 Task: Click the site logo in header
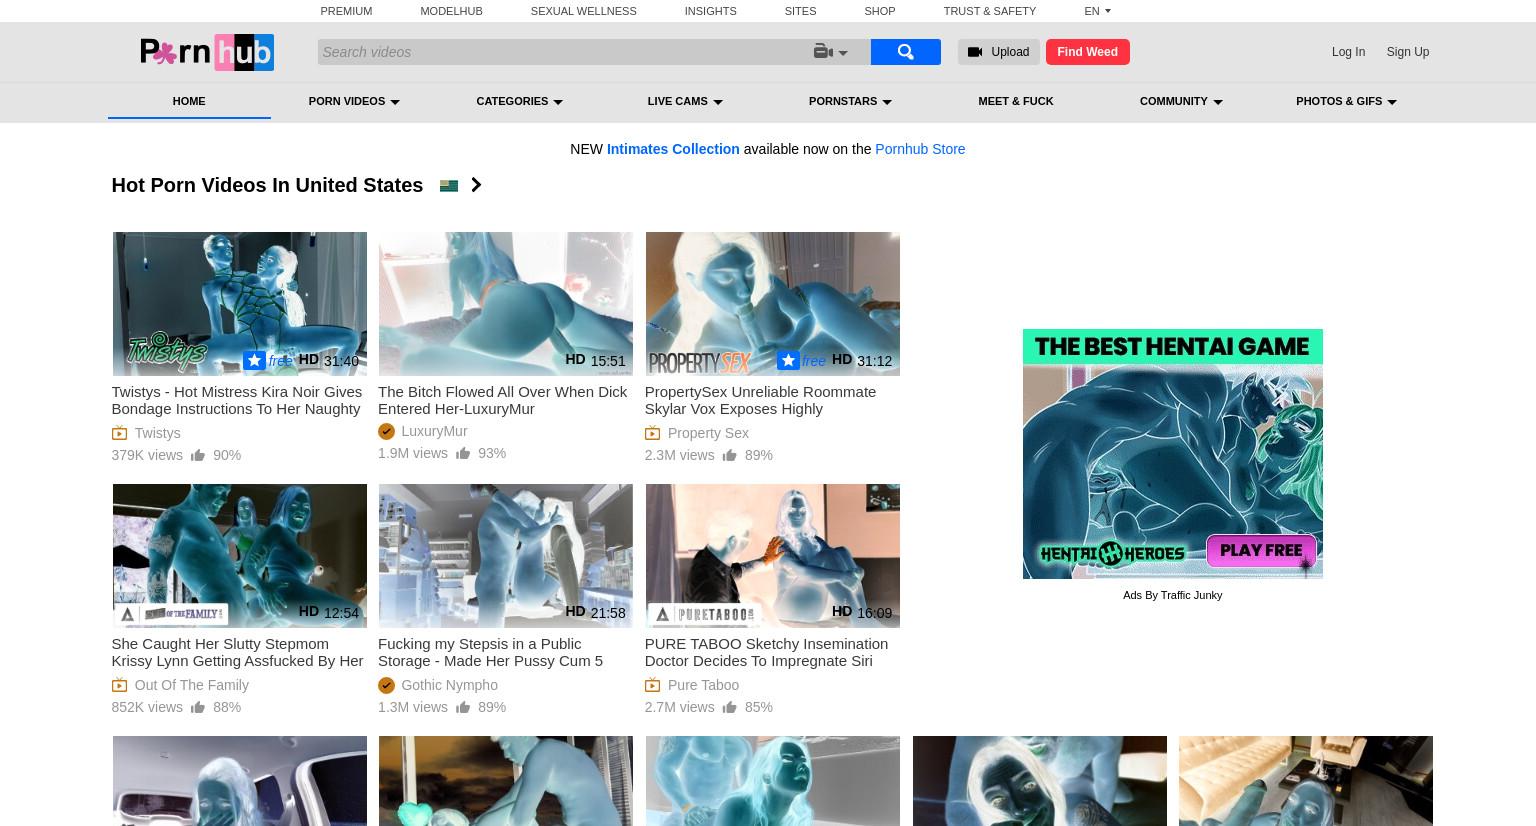pos(207,52)
